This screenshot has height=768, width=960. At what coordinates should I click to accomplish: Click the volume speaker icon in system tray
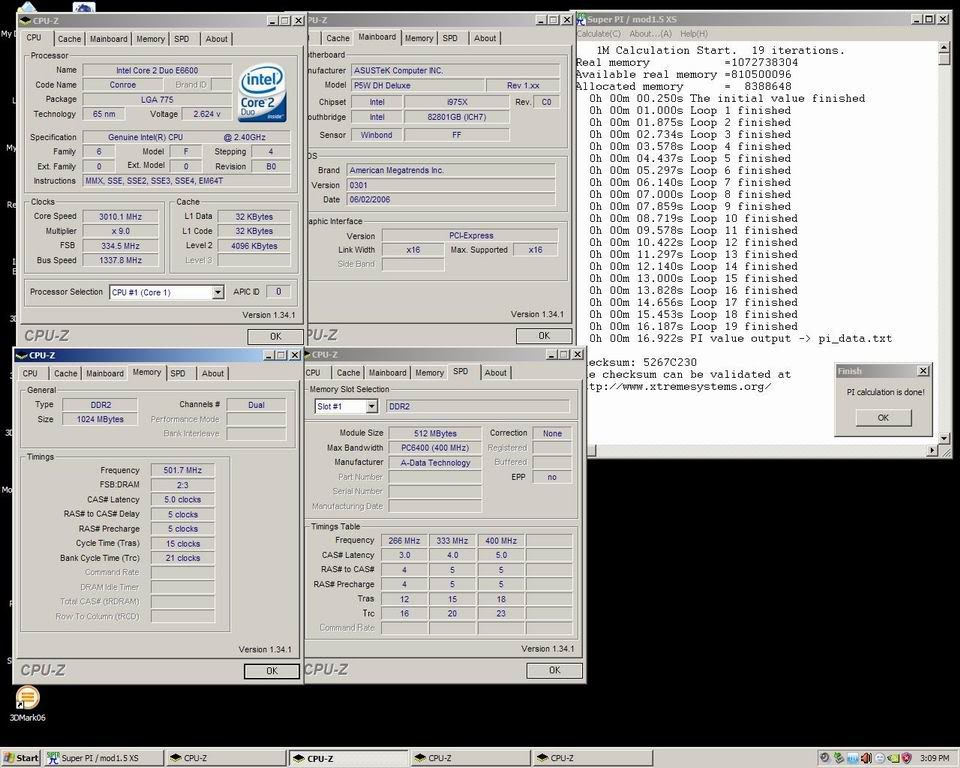pos(866,758)
